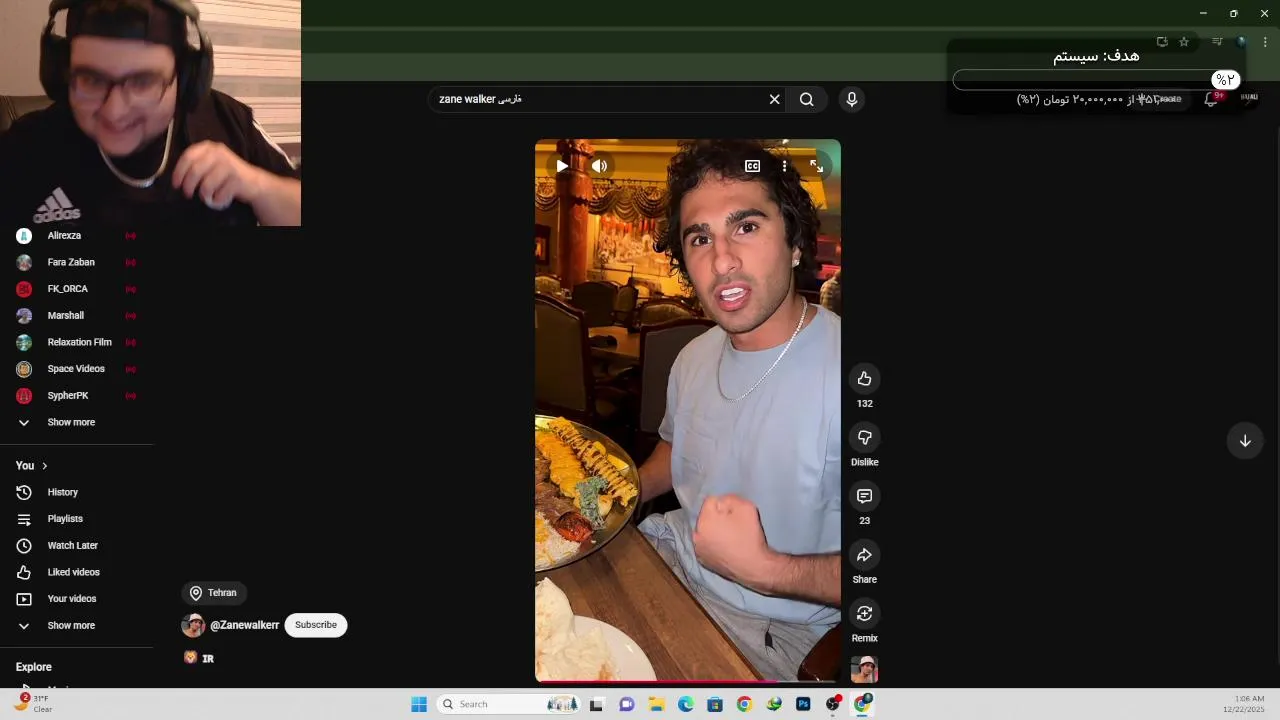Click the Tehran location chip
The height and width of the screenshot is (720, 1280).
213,593
